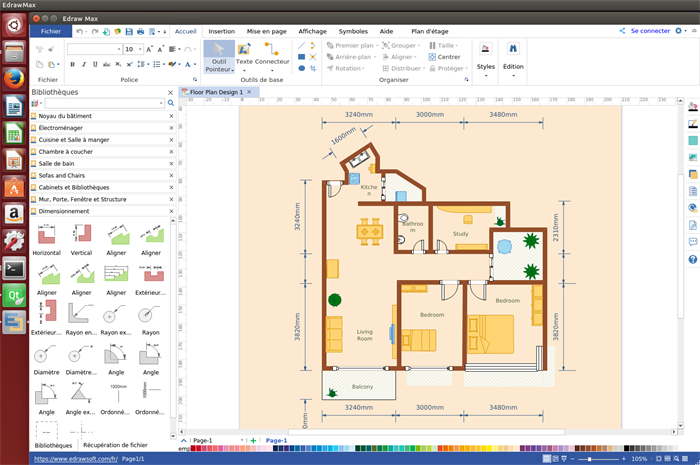Open the Distribuer dropdown
The height and width of the screenshot is (465, 700).
(x=403, y=68)
